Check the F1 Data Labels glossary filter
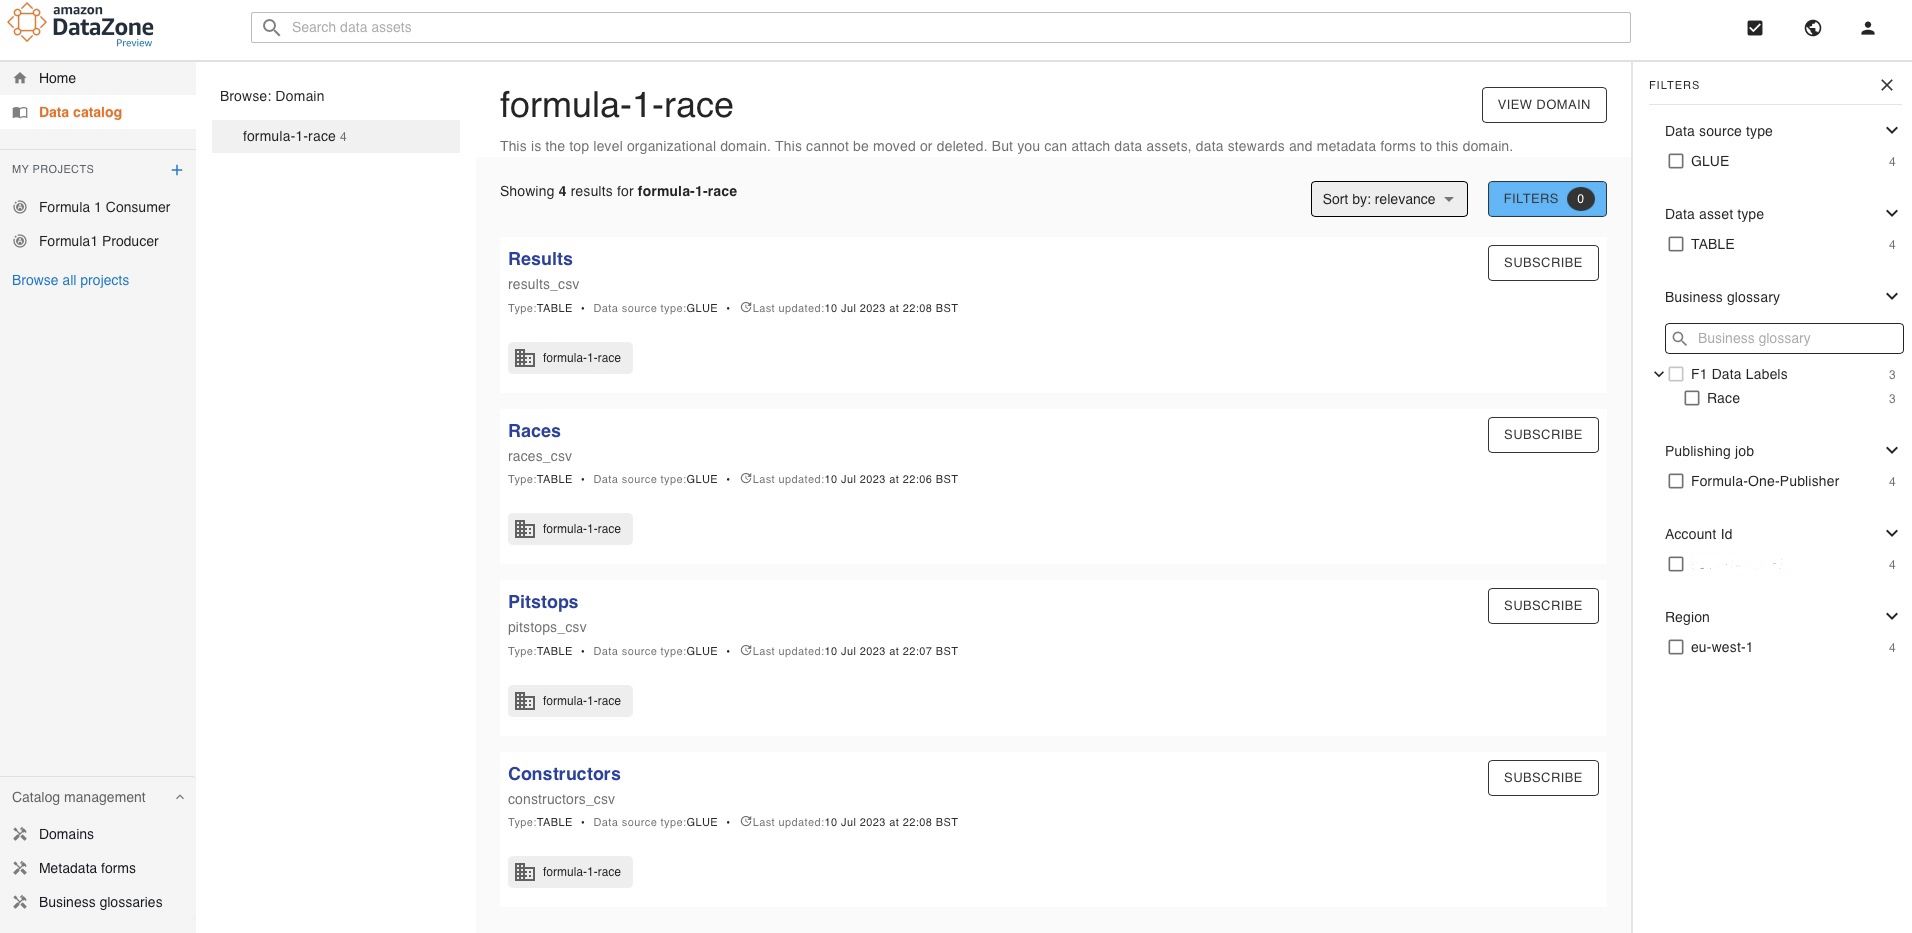Screen dimensions: 1912x933 pyautogui.click(x=1676, y=374)
